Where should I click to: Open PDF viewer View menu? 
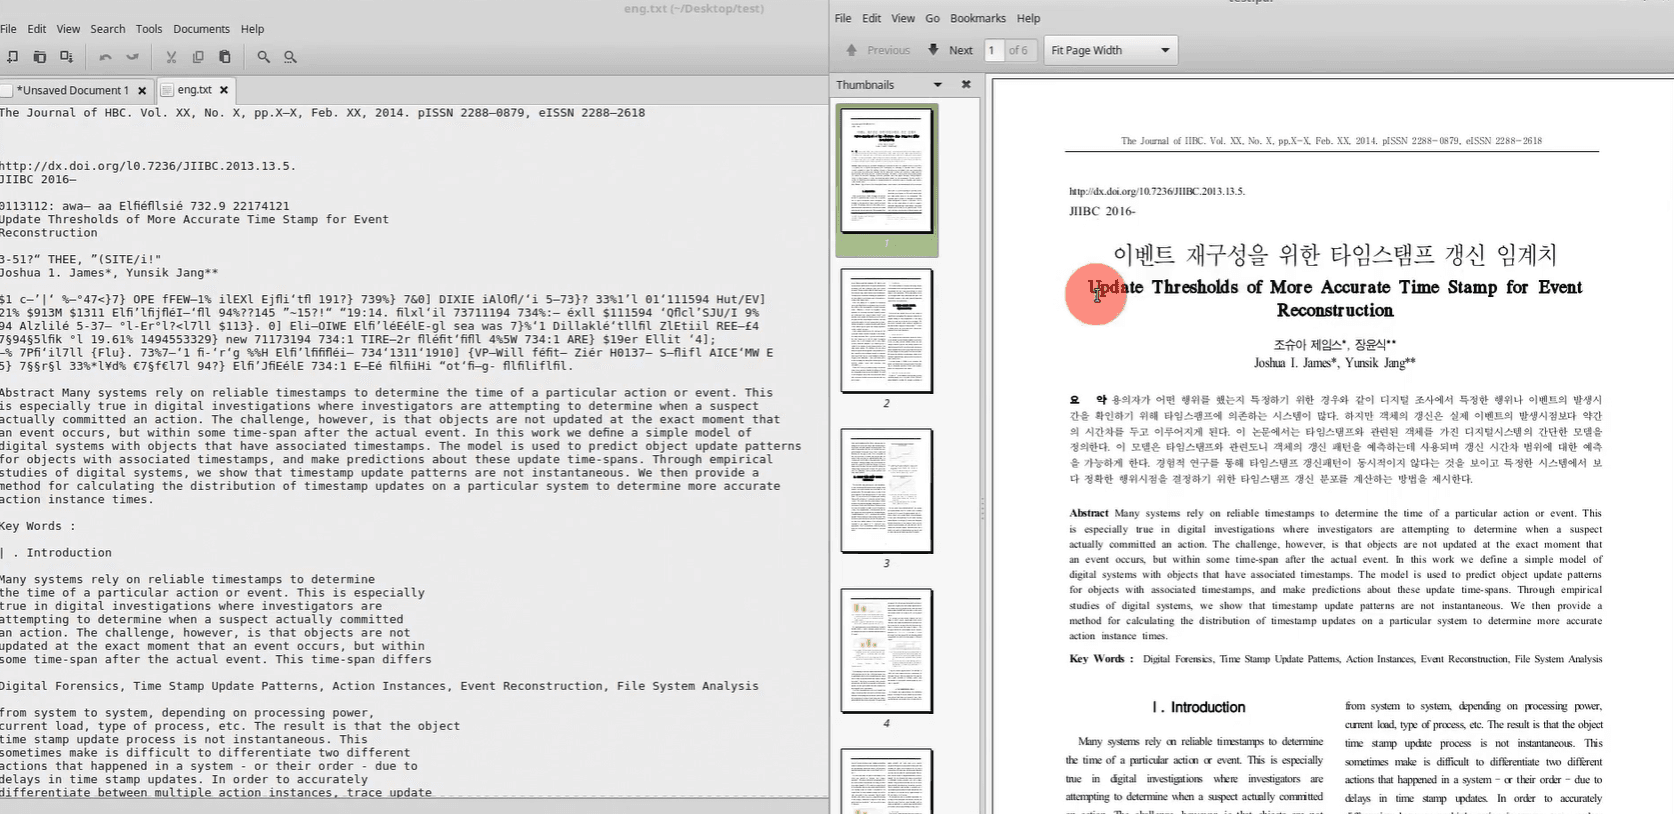click(903, 18)
